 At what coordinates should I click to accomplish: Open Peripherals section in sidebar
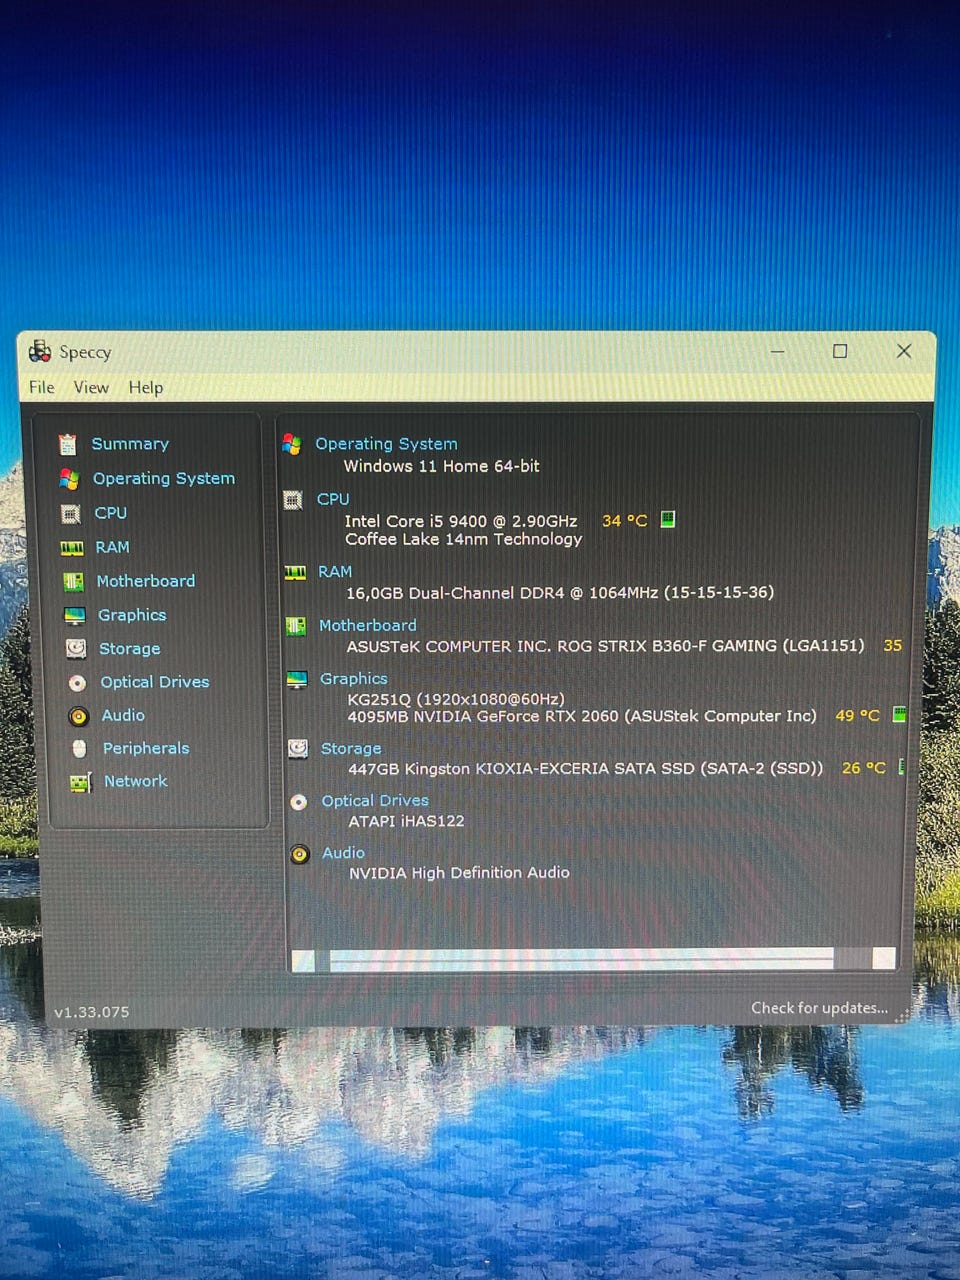coord(146,748)
